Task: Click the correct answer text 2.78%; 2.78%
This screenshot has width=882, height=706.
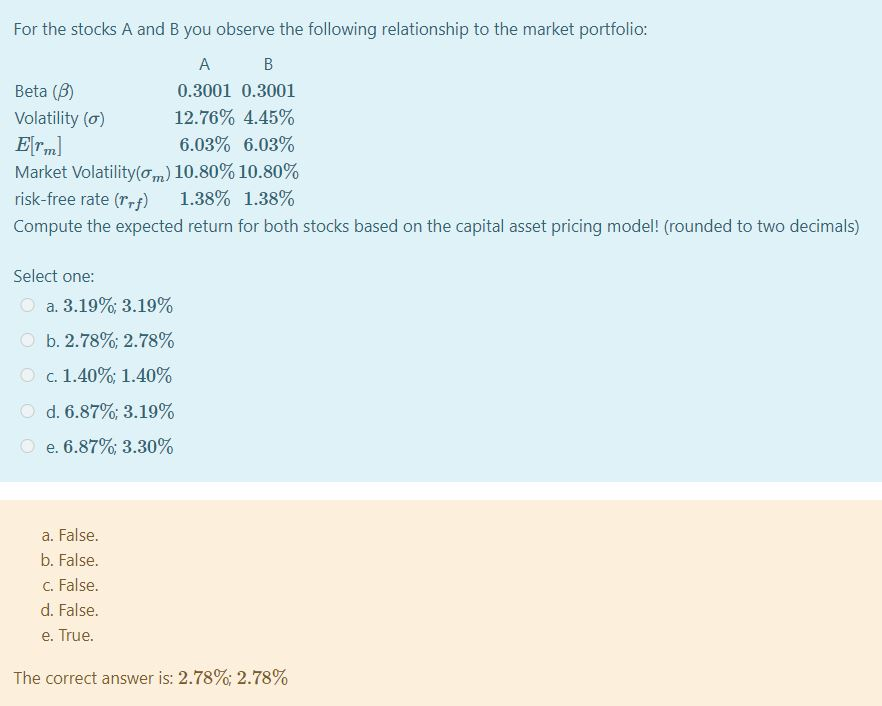Action: point(235,677)
